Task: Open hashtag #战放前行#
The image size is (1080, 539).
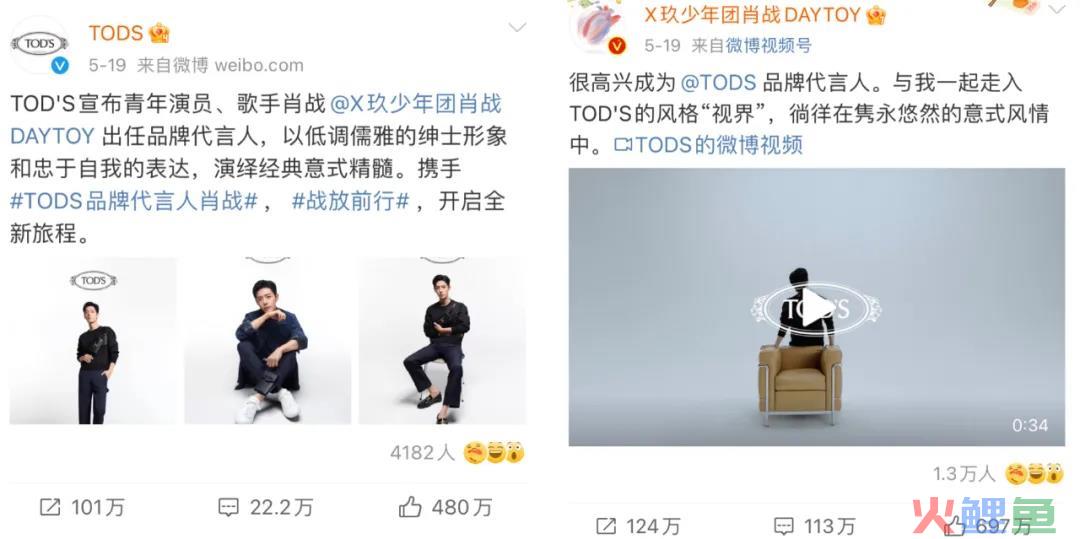Action: pos(351,201)
